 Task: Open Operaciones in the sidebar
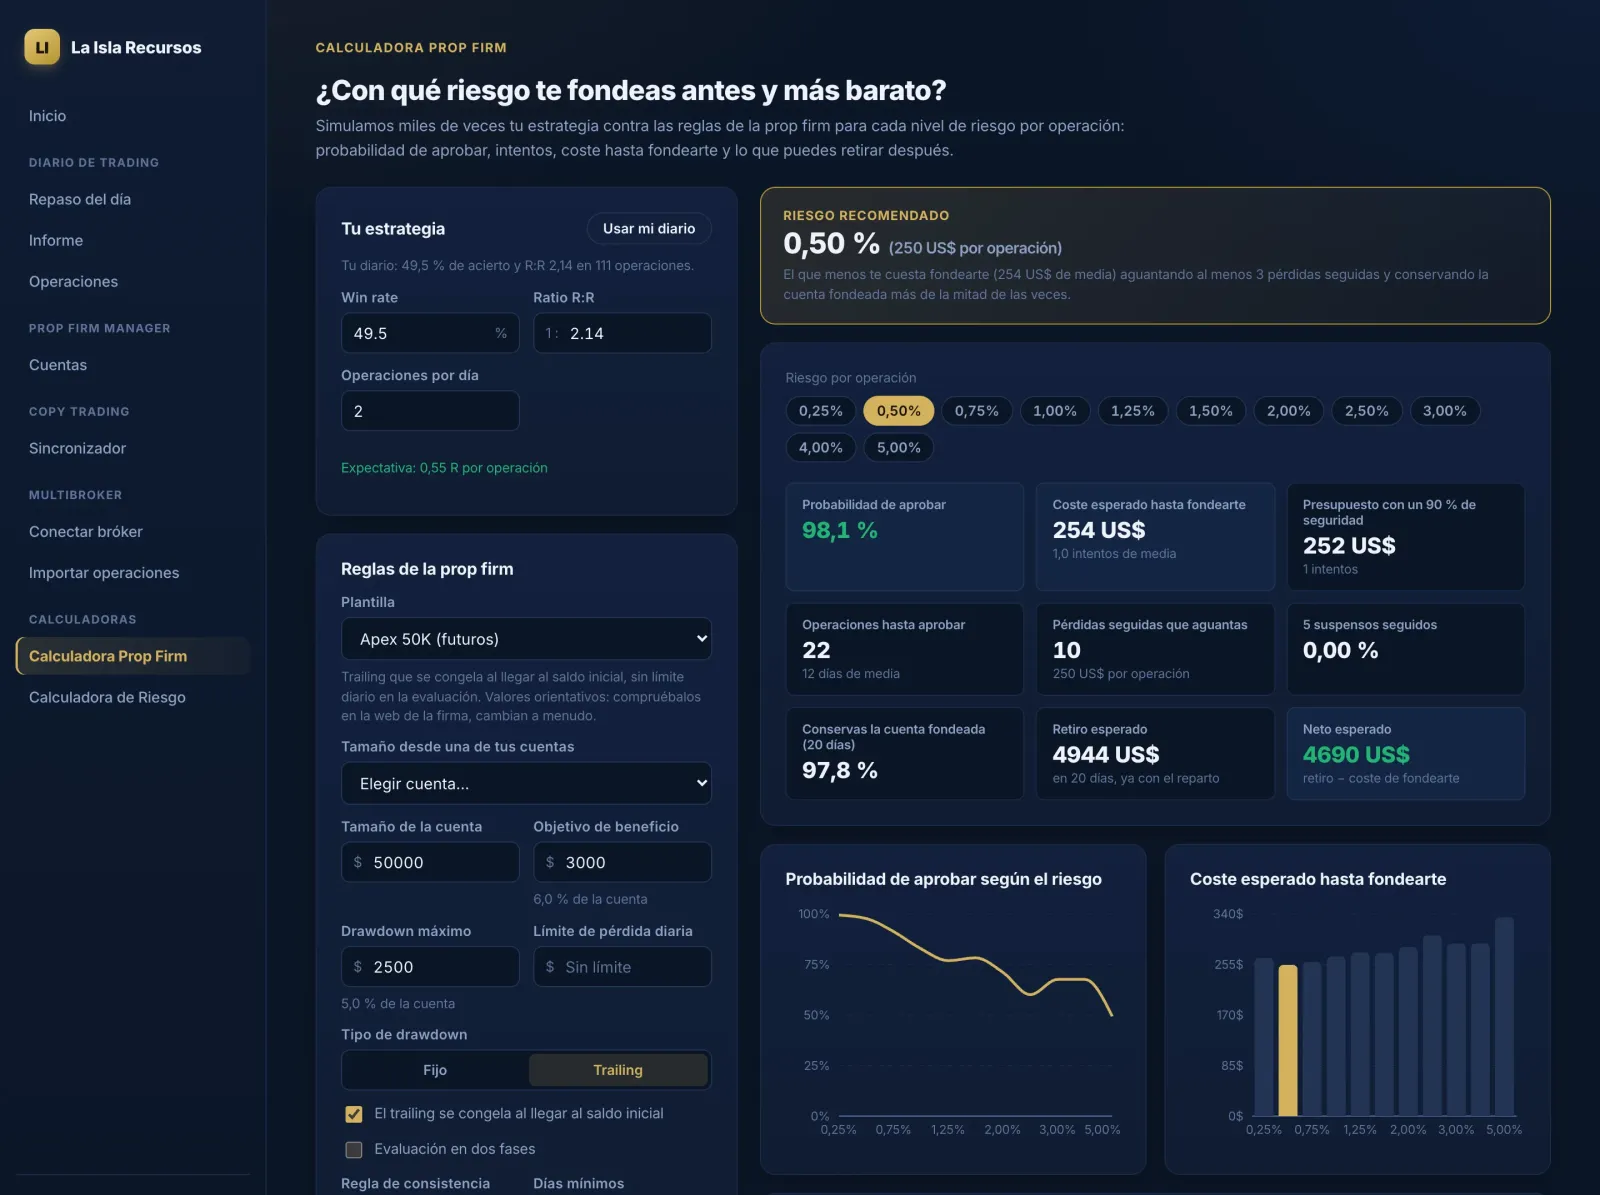point(73,281)
